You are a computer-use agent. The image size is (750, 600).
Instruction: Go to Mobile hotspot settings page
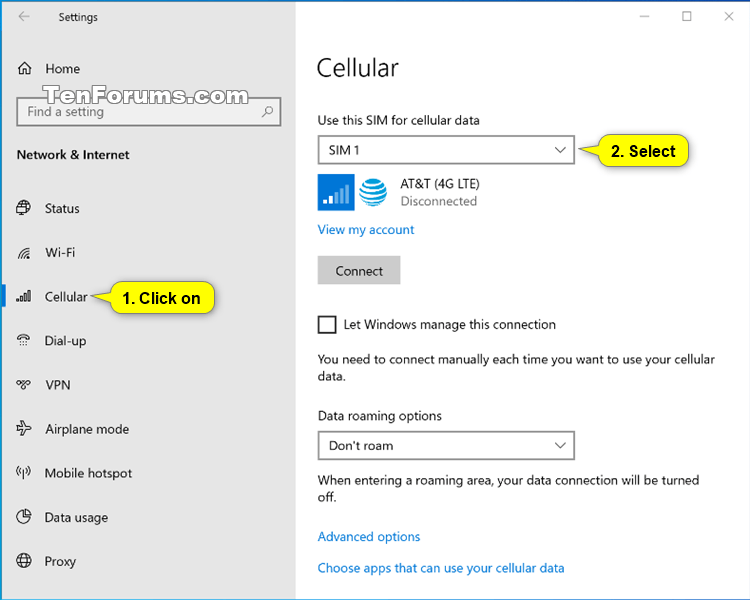pyautogui.click(x=88, y=473)
